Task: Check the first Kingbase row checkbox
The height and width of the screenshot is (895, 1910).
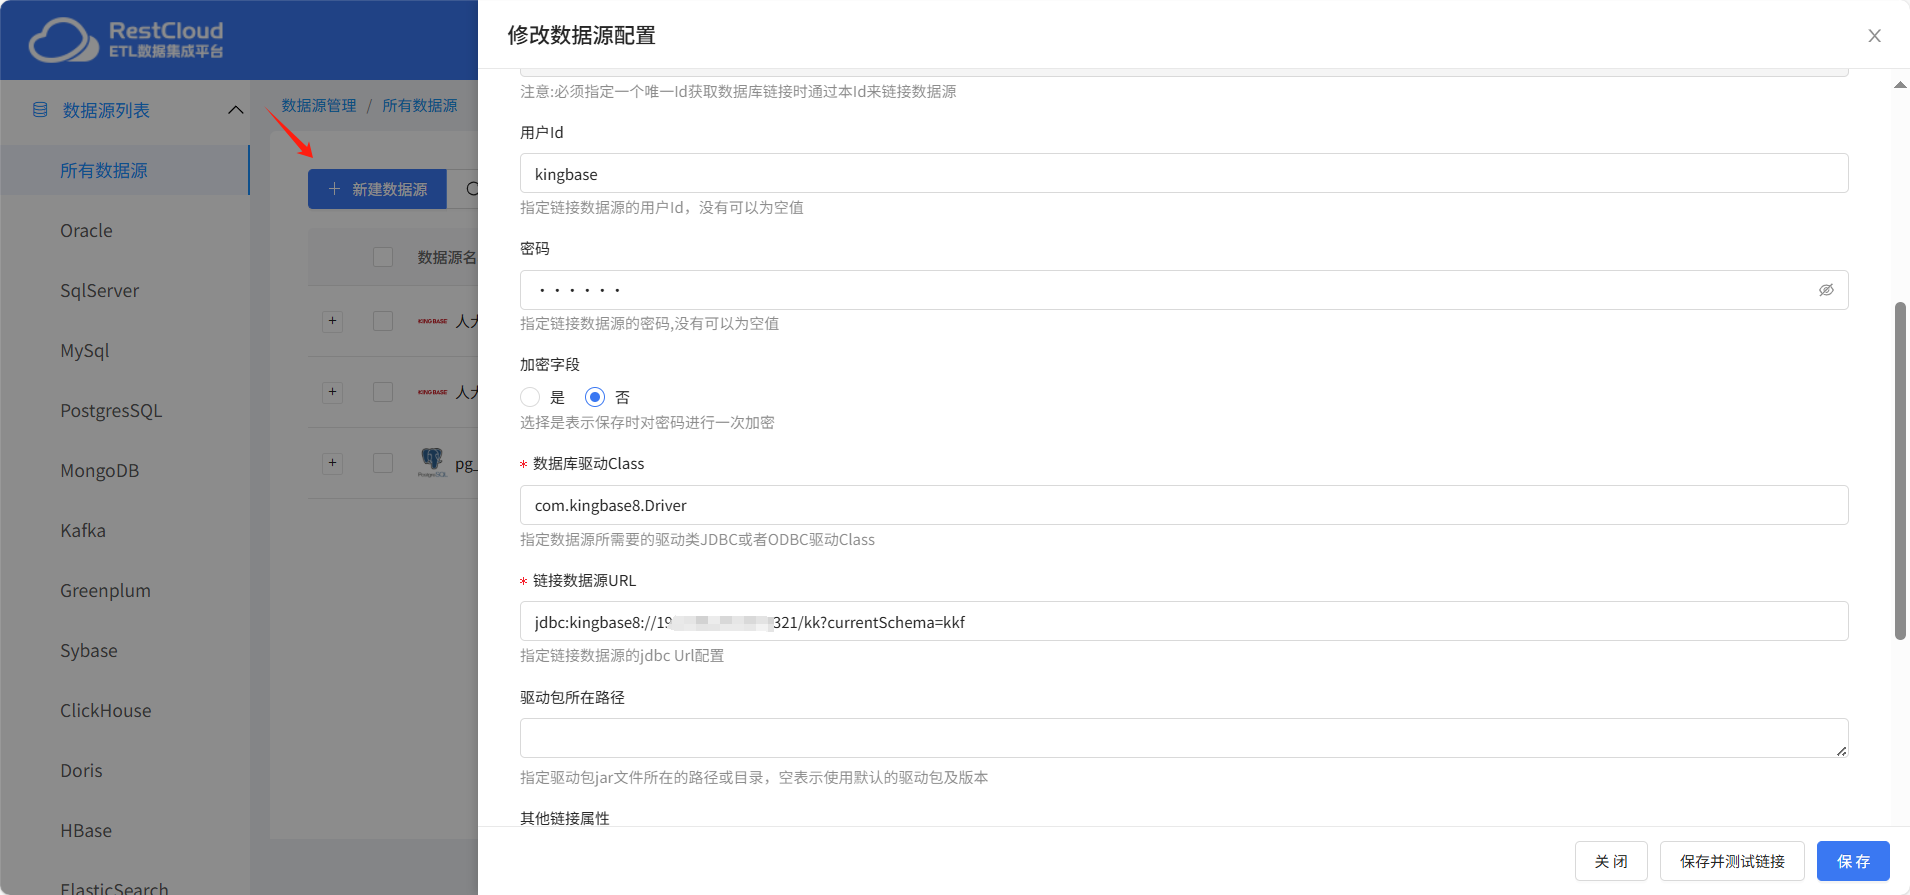Action: pos(383,321)
